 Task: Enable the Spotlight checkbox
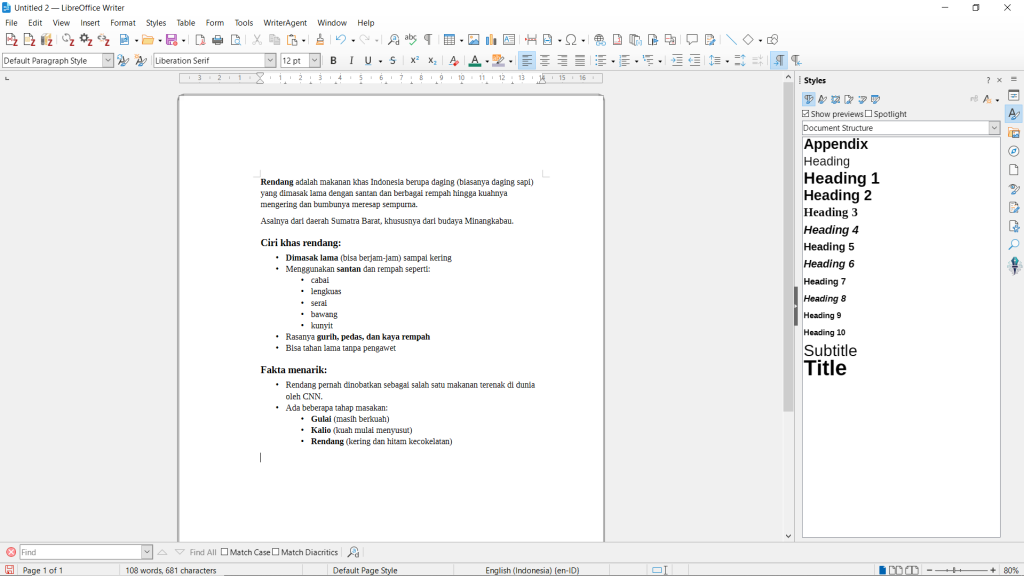coord(869,114)
